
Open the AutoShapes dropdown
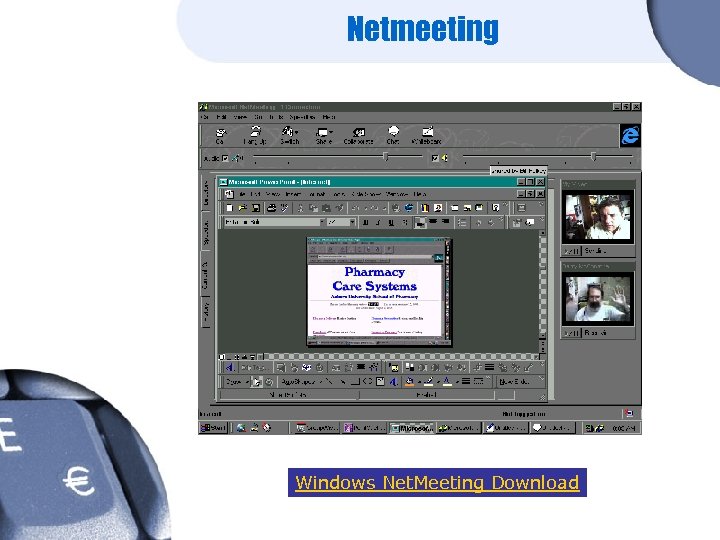(x=301, y=382)
